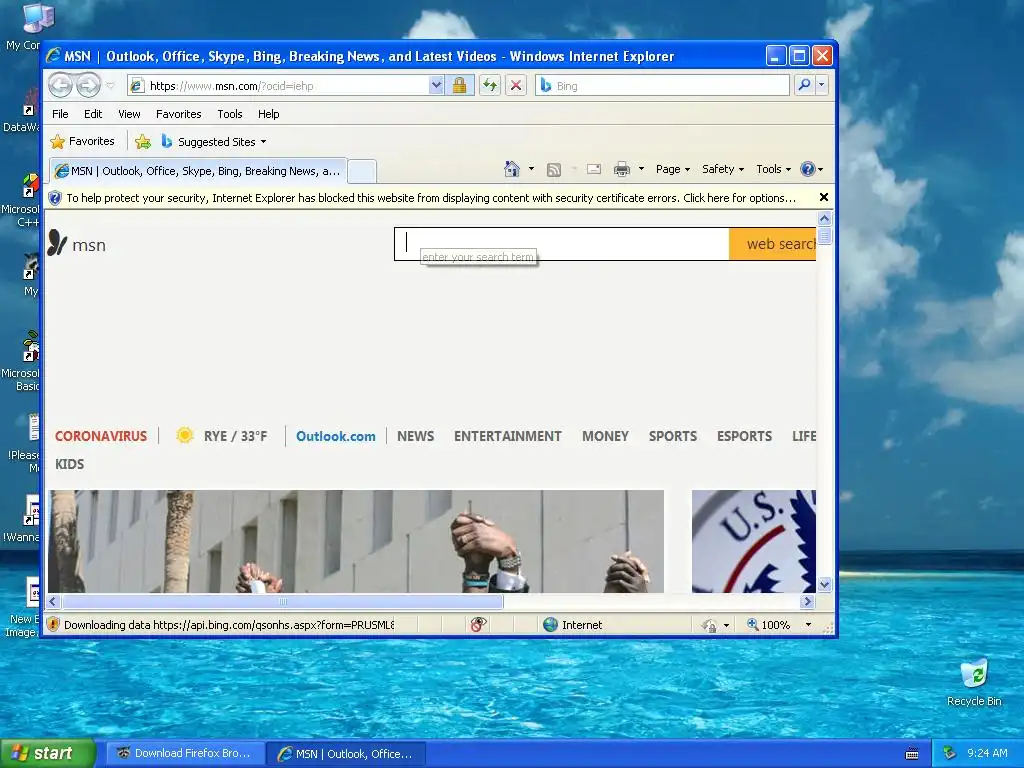Viewport: 1024px width, 768px height.
Task: Expand the Home button dropdown arrow
Action: pyautogui.click(x=532, y=169)
